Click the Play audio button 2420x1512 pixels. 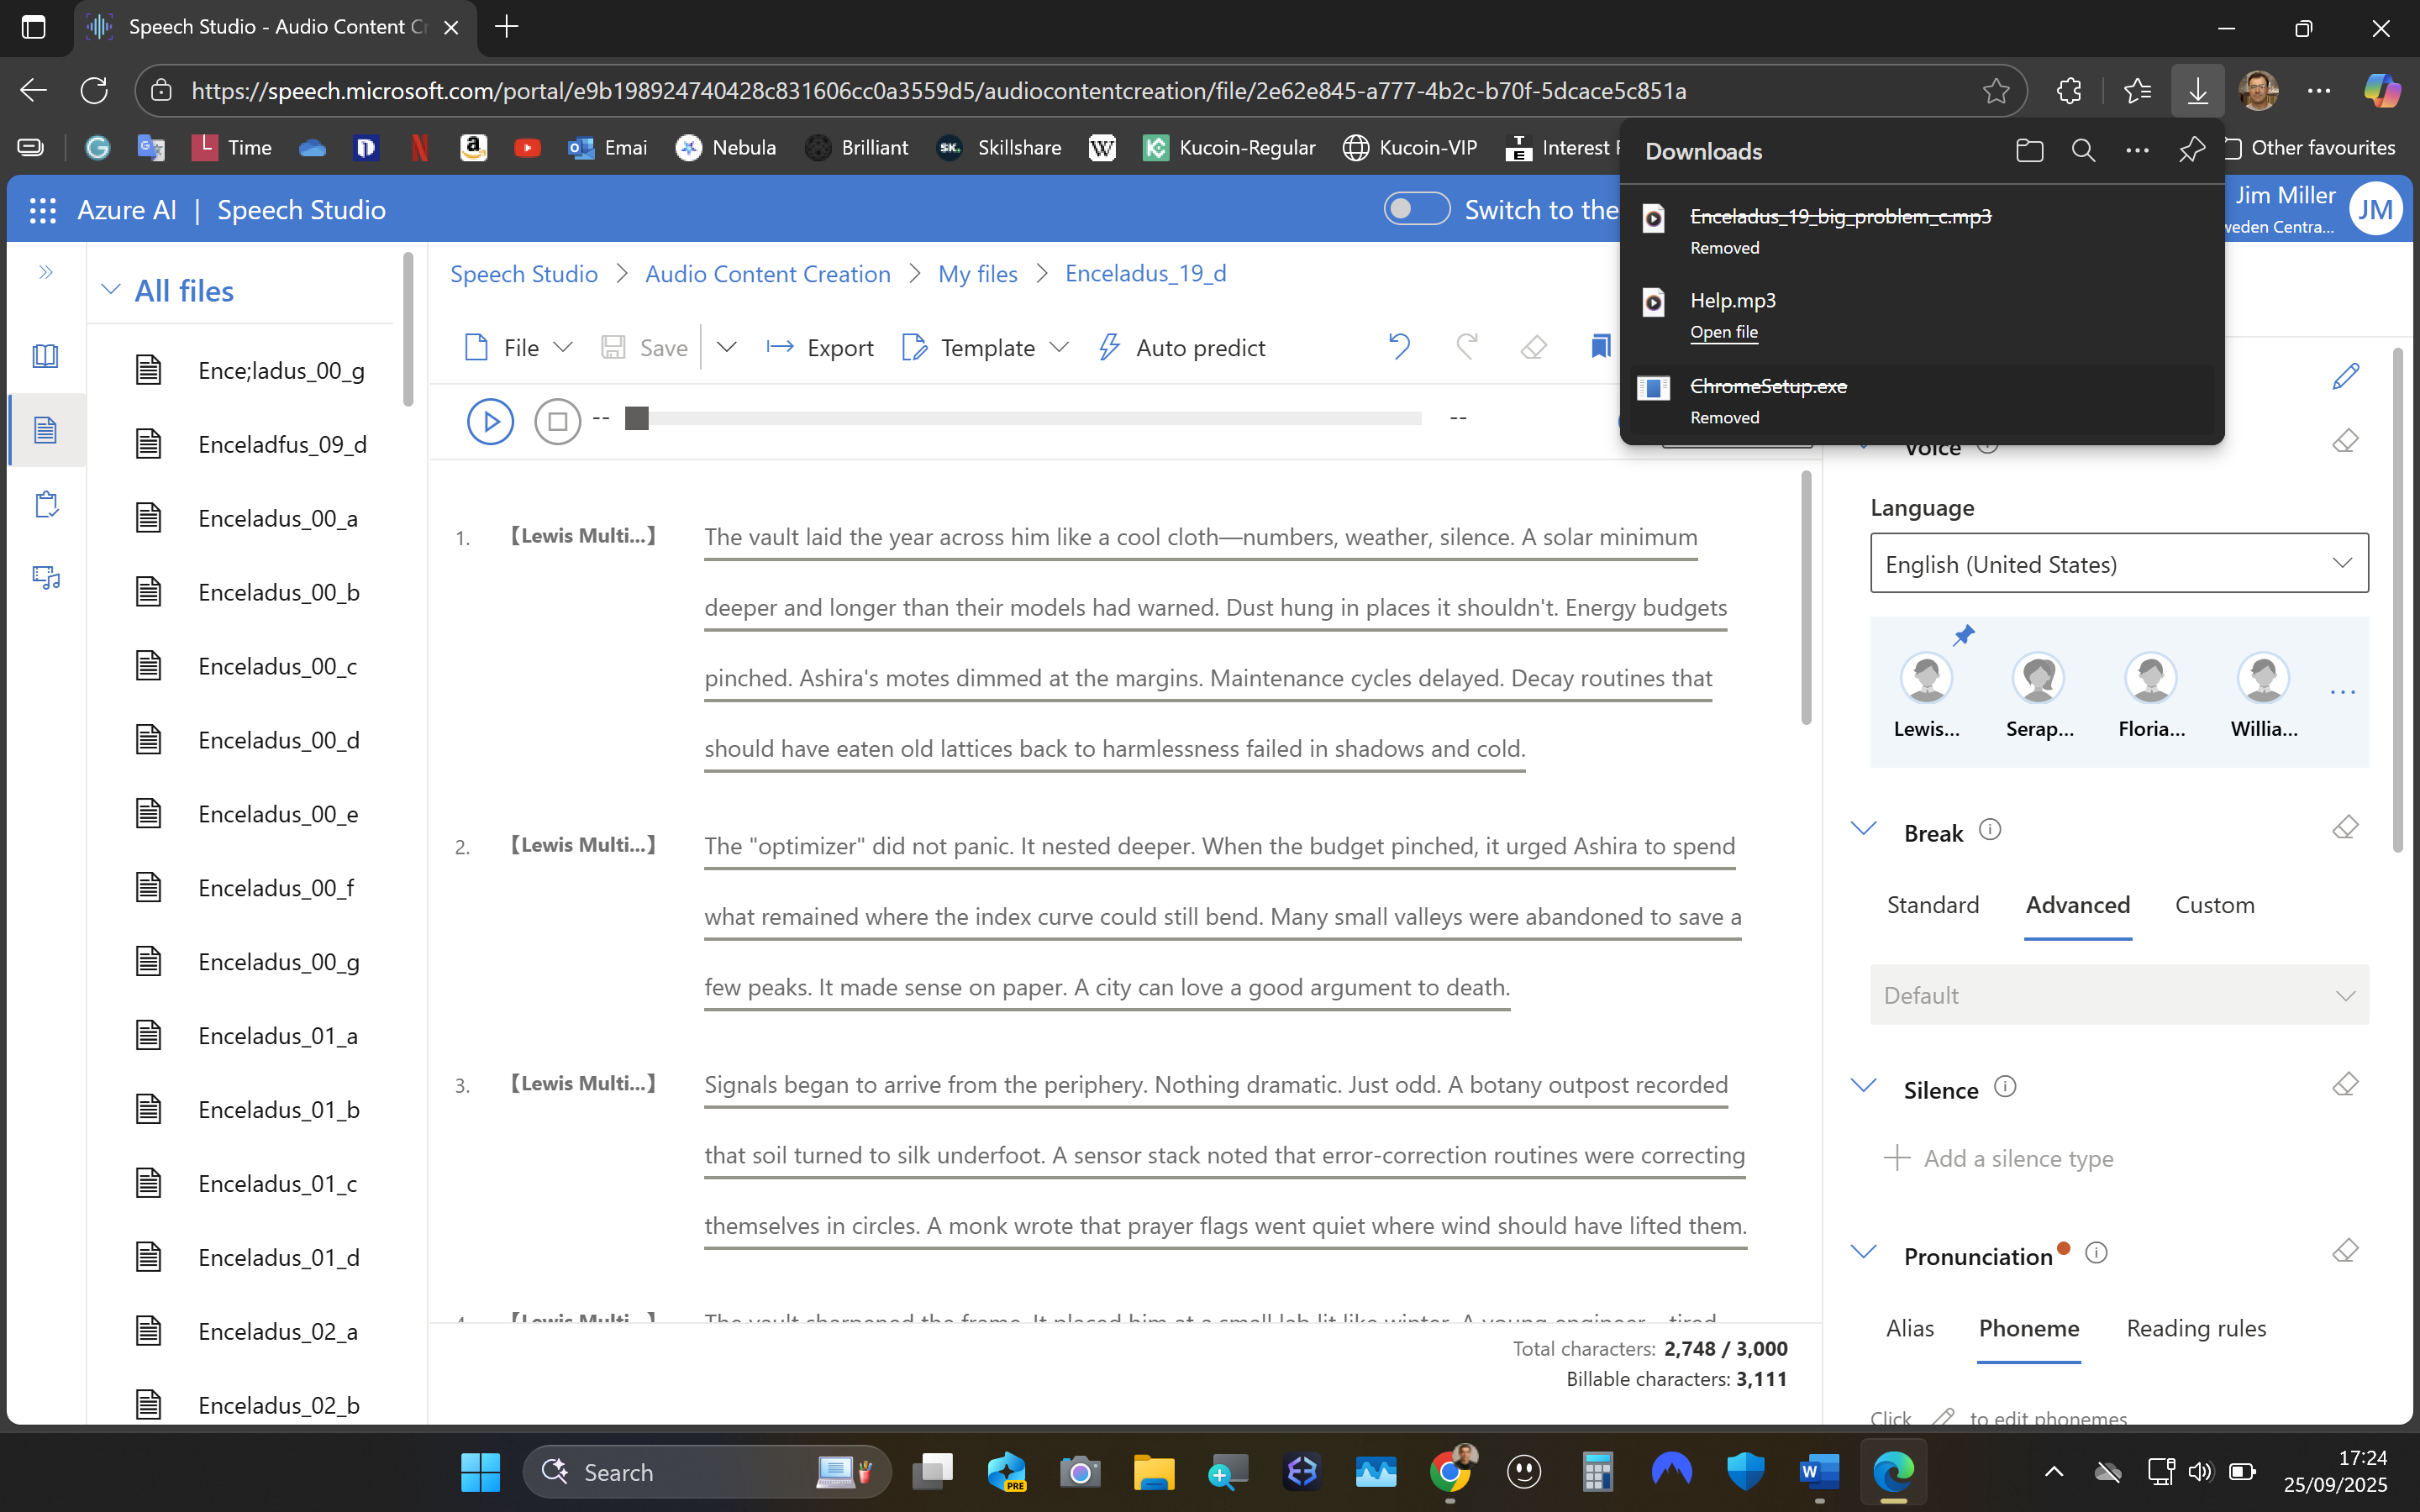(x=490, y=421)
